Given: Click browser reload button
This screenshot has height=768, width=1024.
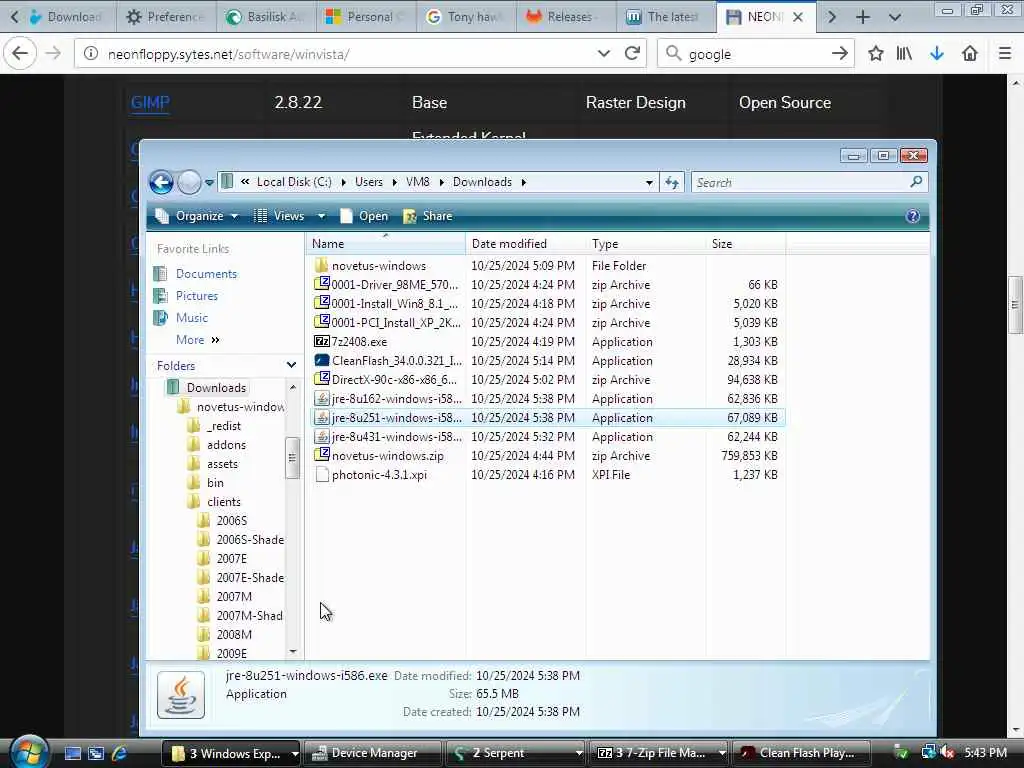Looking at the screenshot, I should [x=632, y=54].
